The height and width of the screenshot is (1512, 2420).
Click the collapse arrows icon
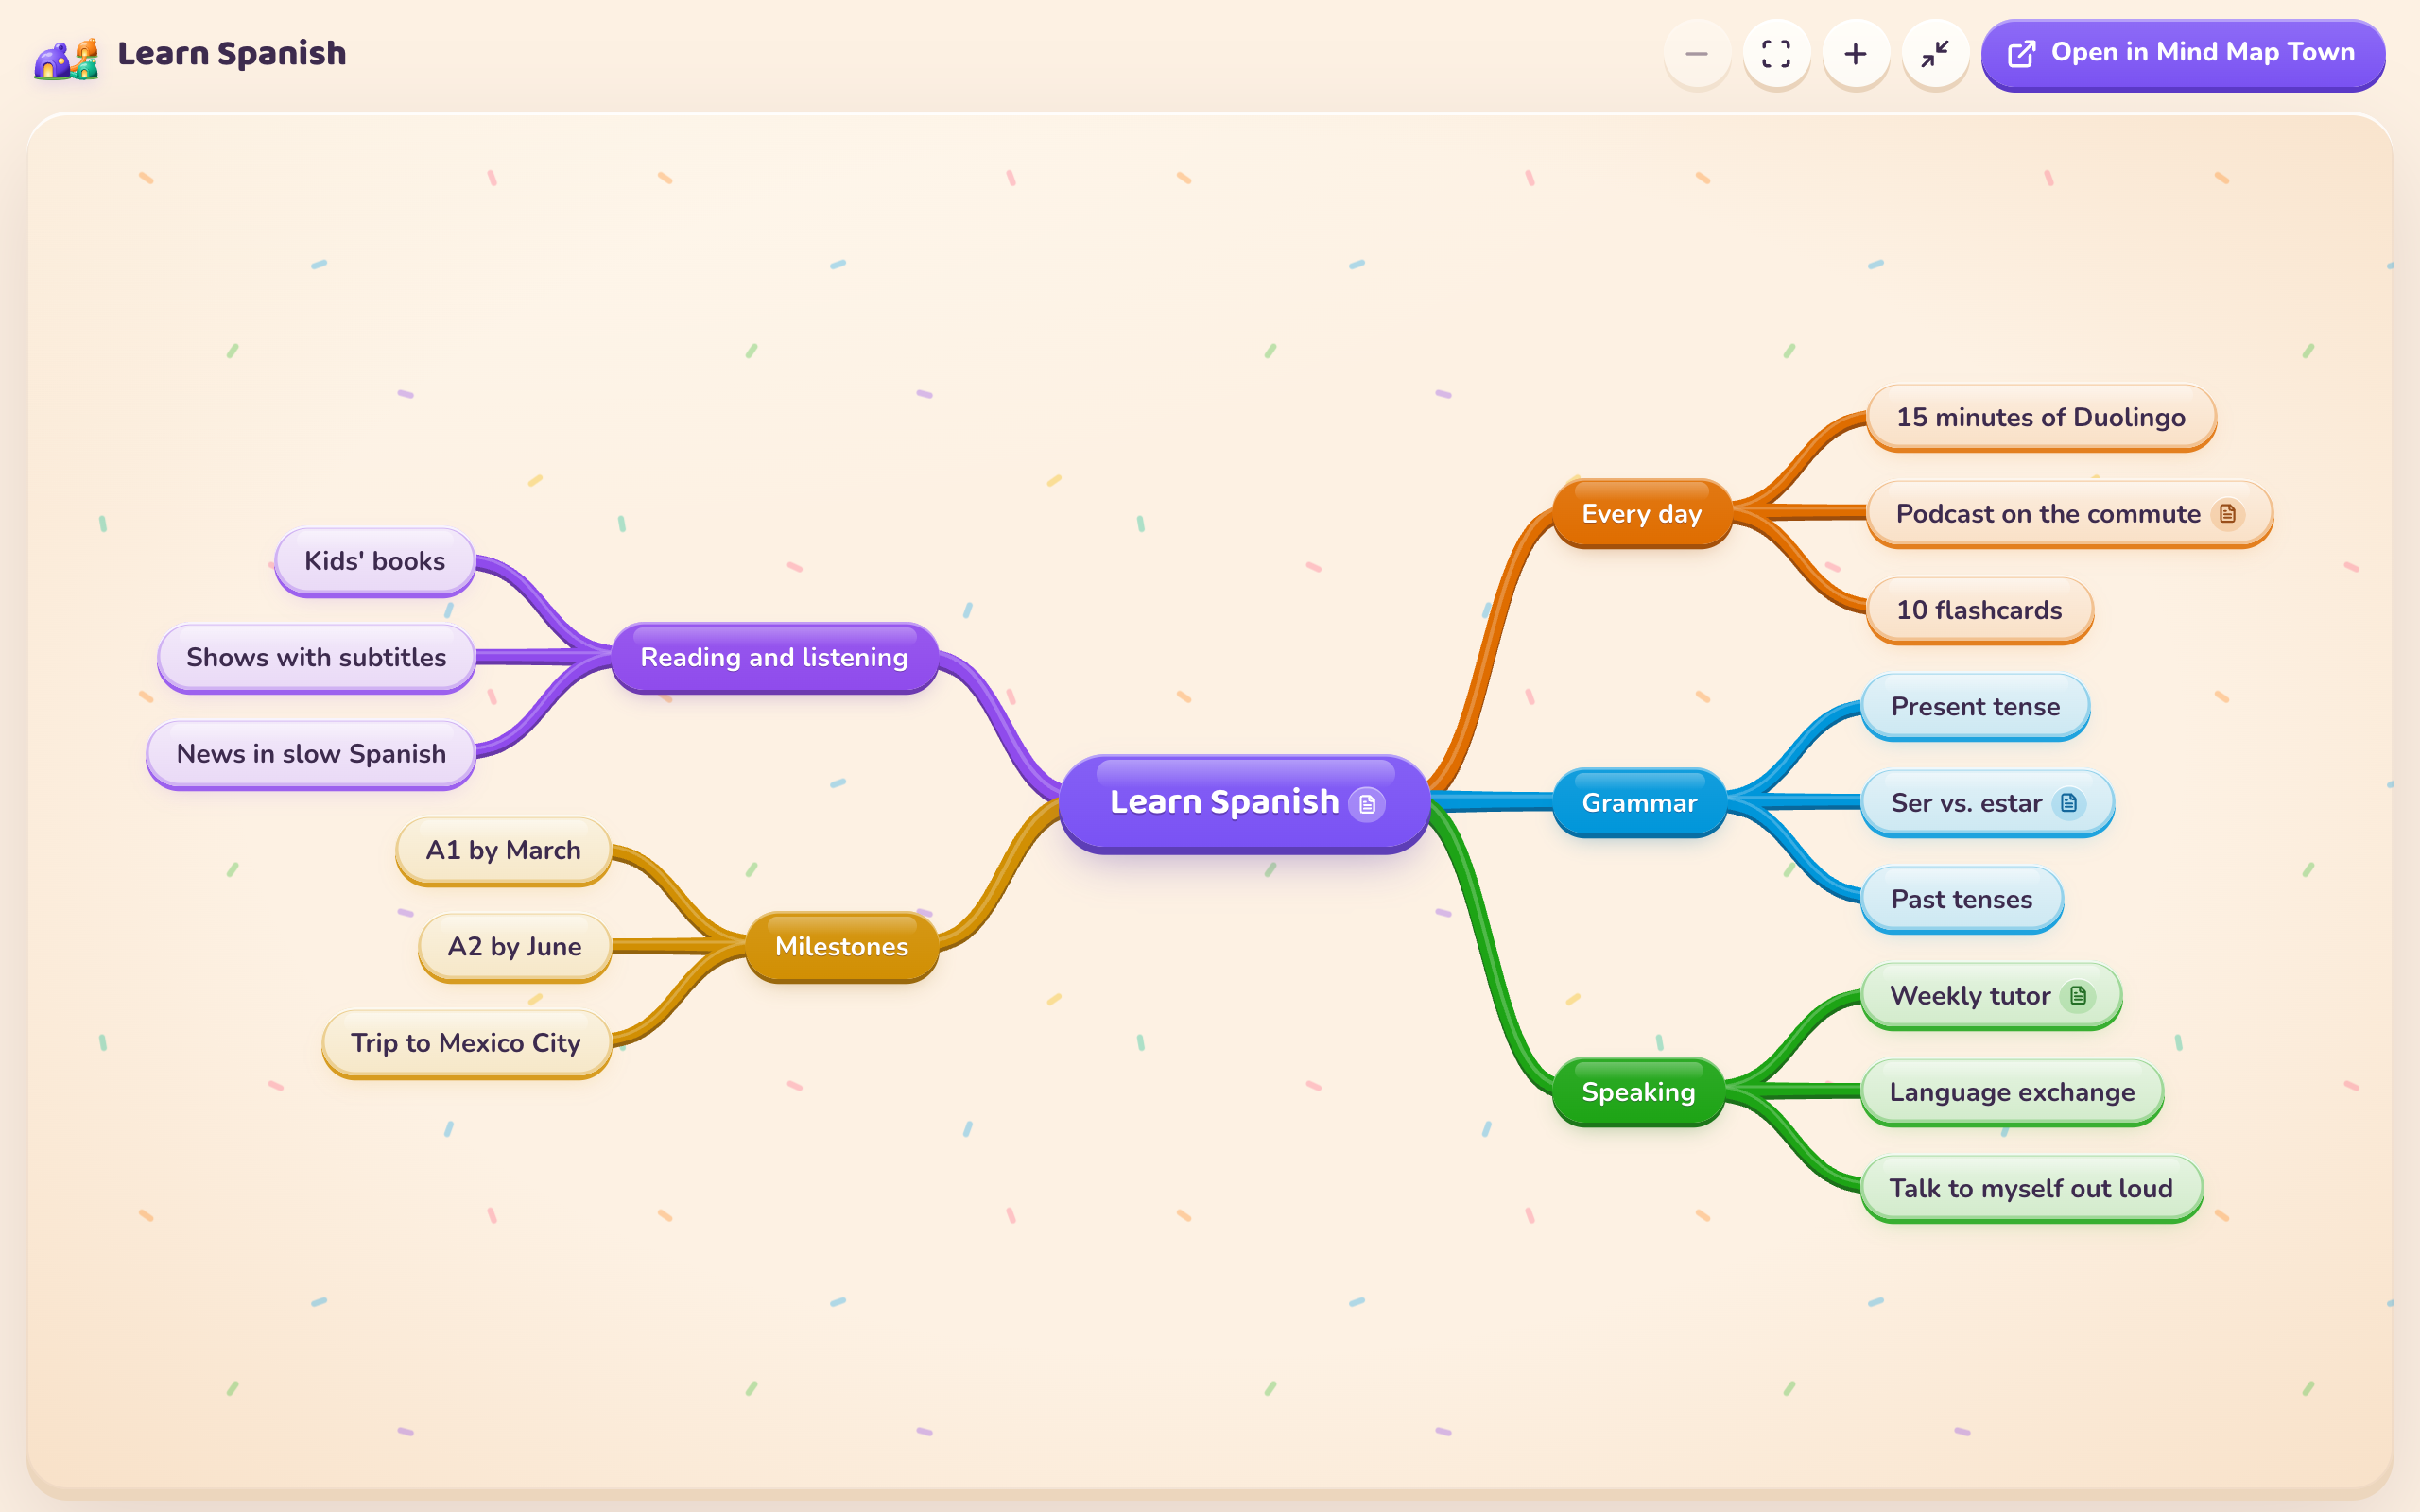[x=1935, y=54]
